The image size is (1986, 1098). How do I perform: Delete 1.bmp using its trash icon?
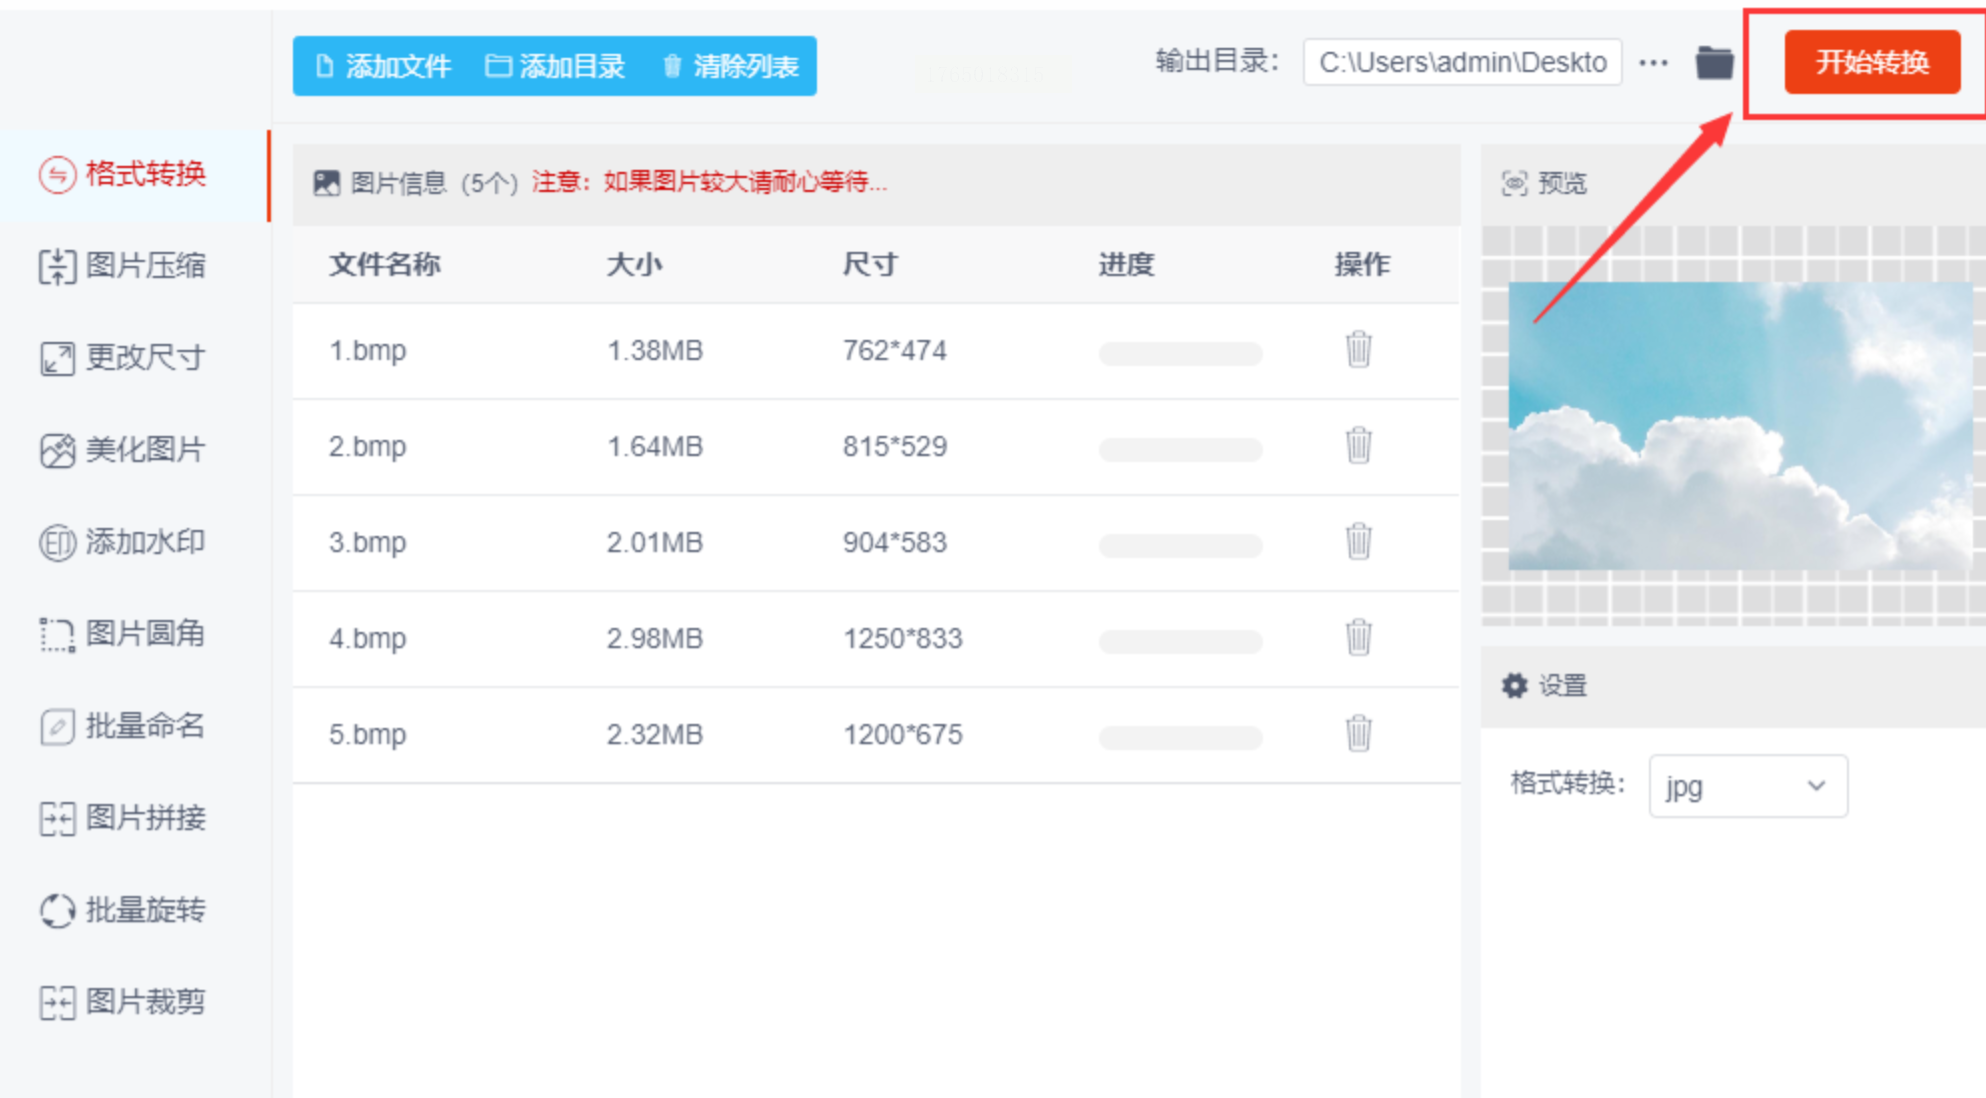pyautogui.click(x=1358, y=350)
